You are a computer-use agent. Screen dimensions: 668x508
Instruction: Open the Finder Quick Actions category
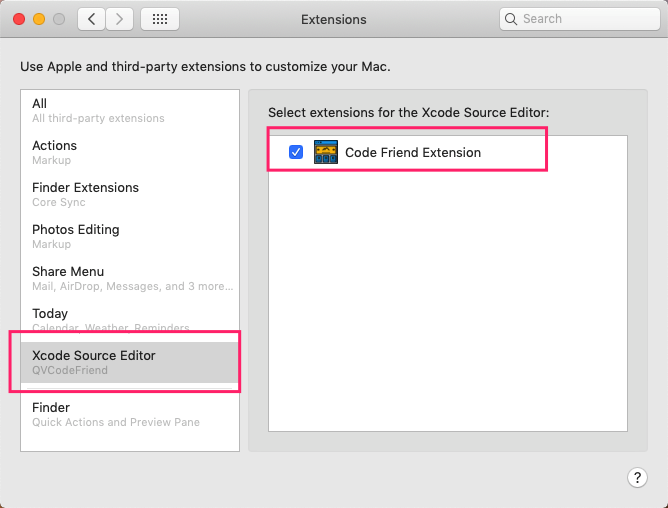tap(130, 414)
